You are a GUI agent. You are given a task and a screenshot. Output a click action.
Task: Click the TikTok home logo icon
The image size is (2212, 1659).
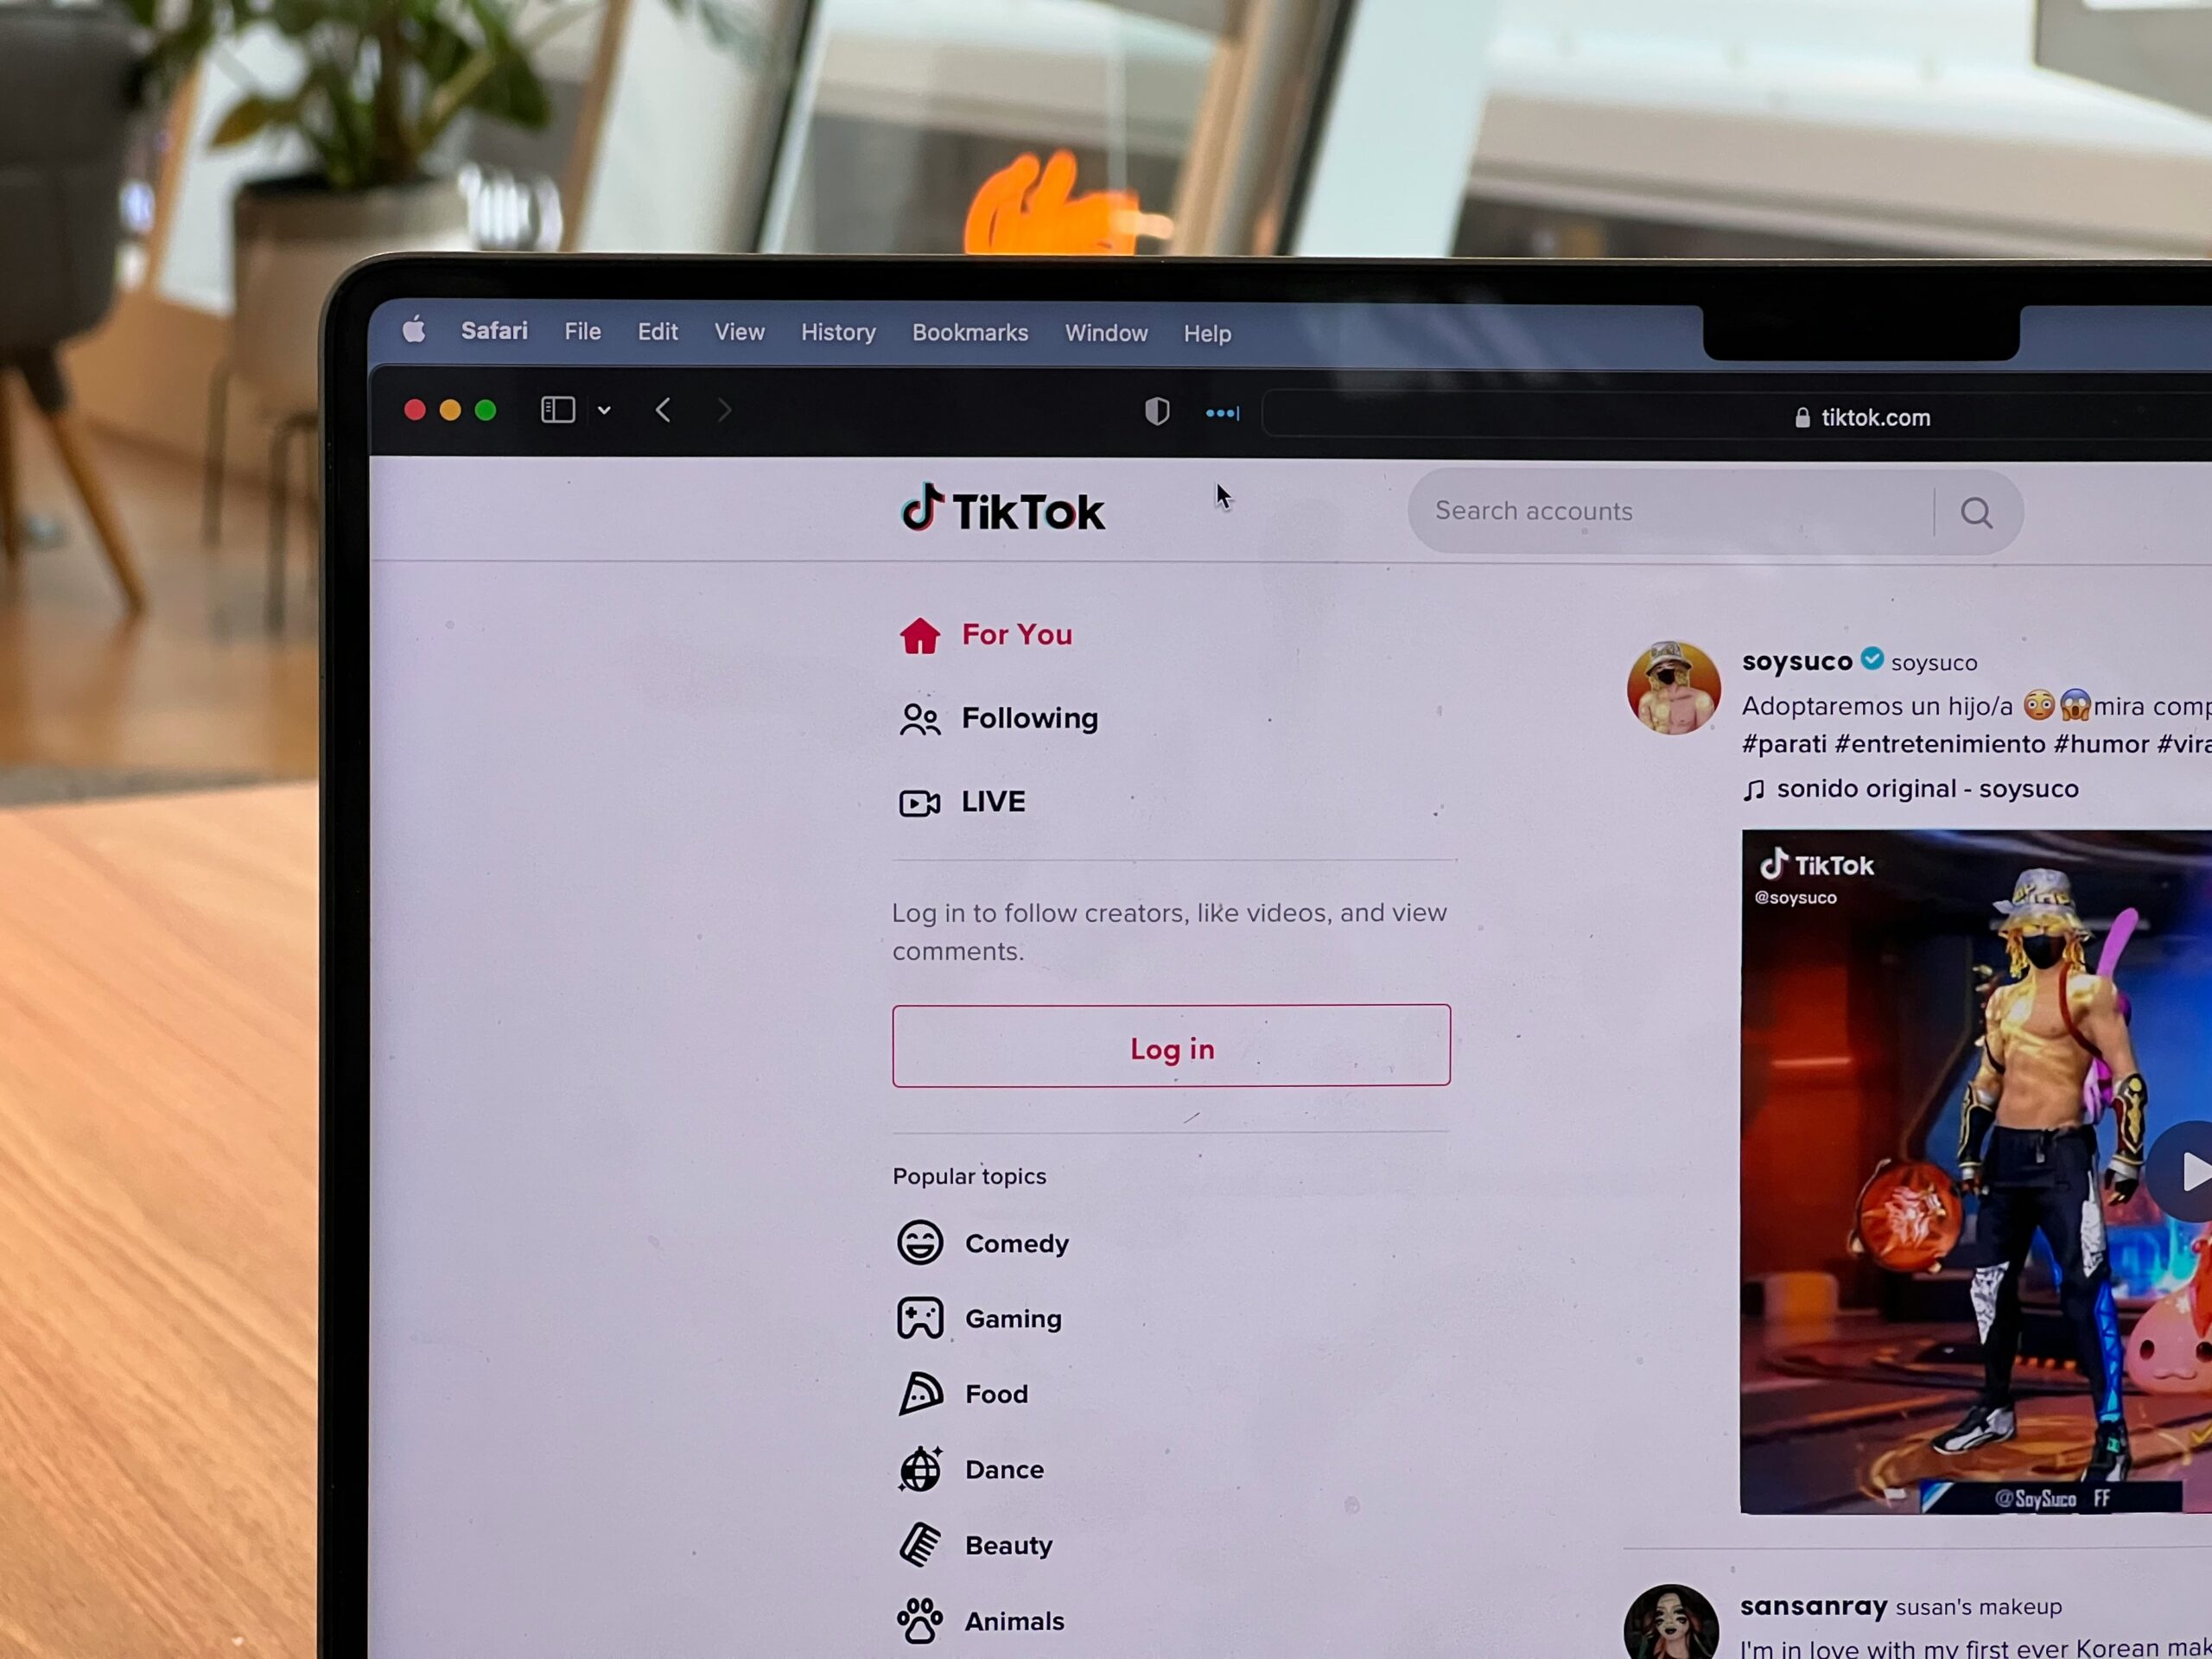click(923, 509)
